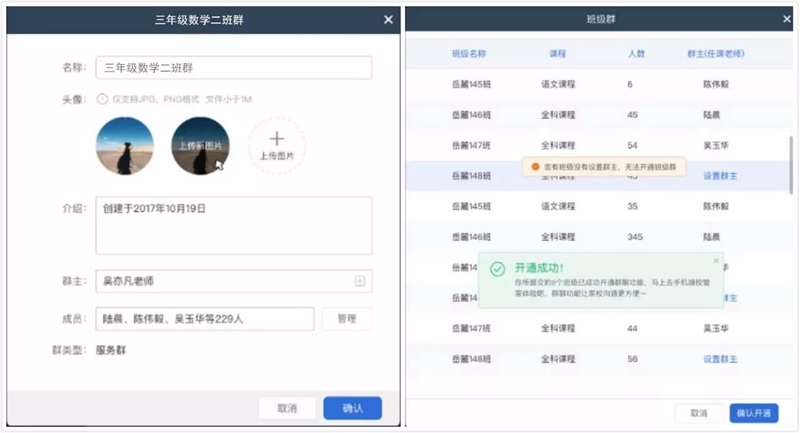
Task: Cancel the group edit dialog with 取消
Action: click(287, 408)
